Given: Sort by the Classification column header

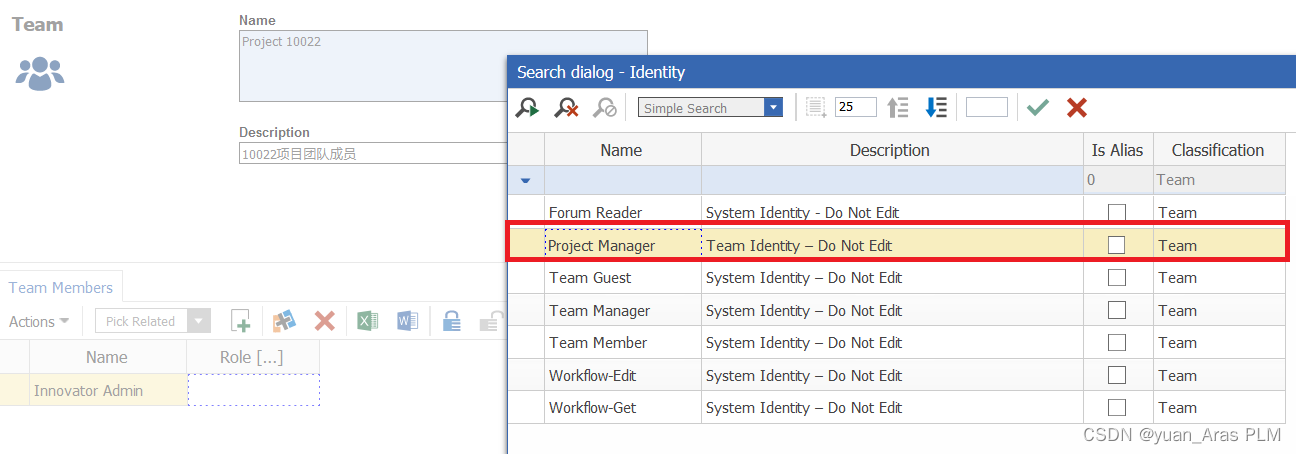Looking at the screenshot, I should 1218,150.
